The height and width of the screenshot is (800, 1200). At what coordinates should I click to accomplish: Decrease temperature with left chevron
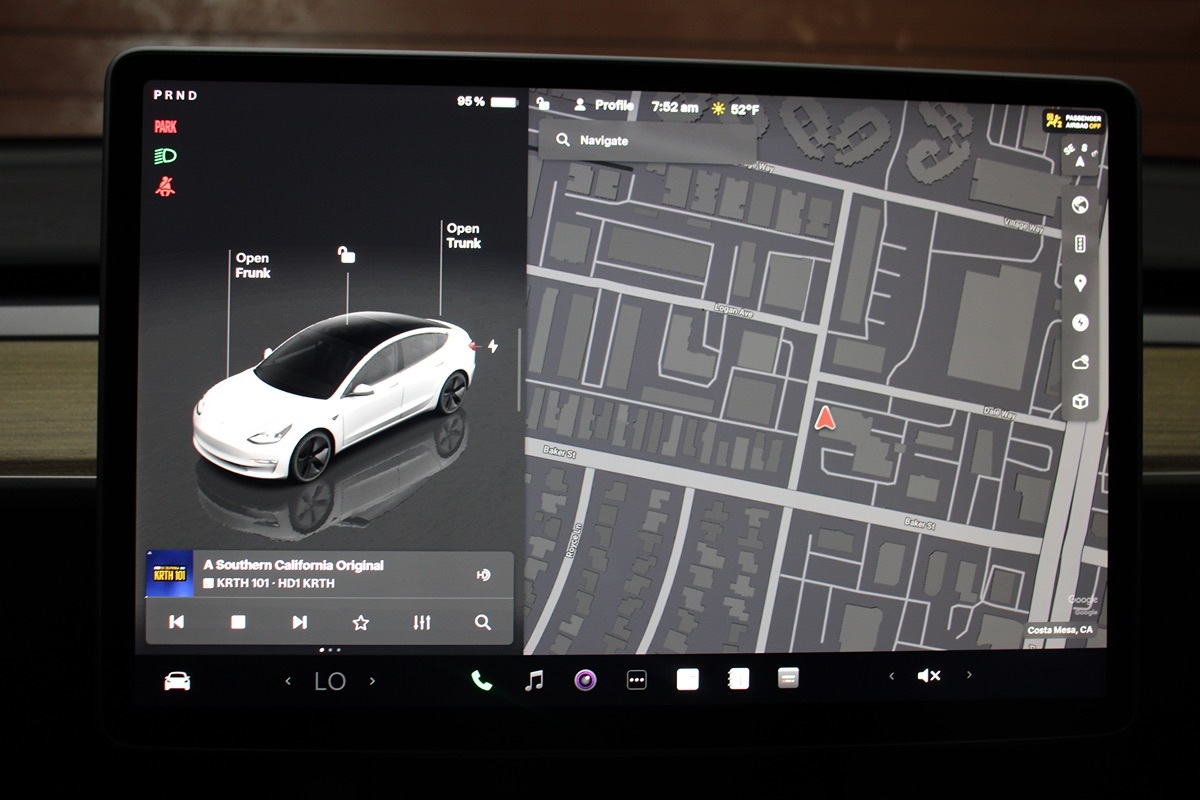click(288, 681)
